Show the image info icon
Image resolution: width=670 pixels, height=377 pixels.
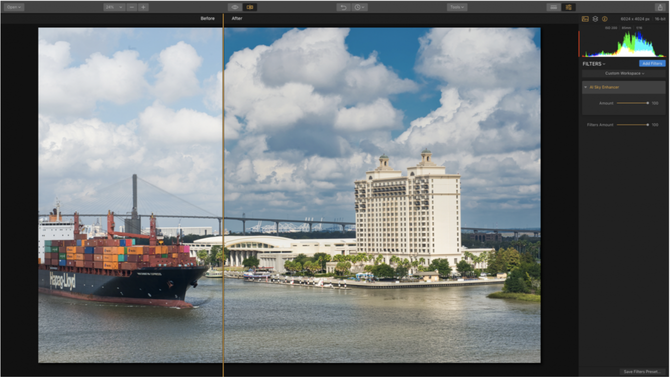tap(605, 19)
